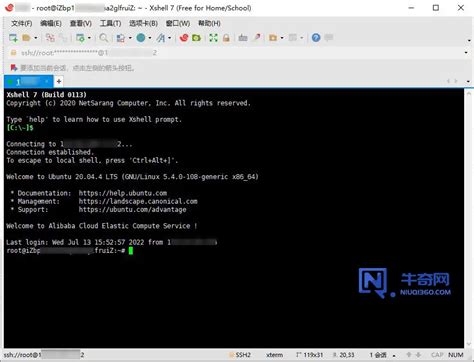
Task: Click the Font letter A icon
Action: pos(161,38)
